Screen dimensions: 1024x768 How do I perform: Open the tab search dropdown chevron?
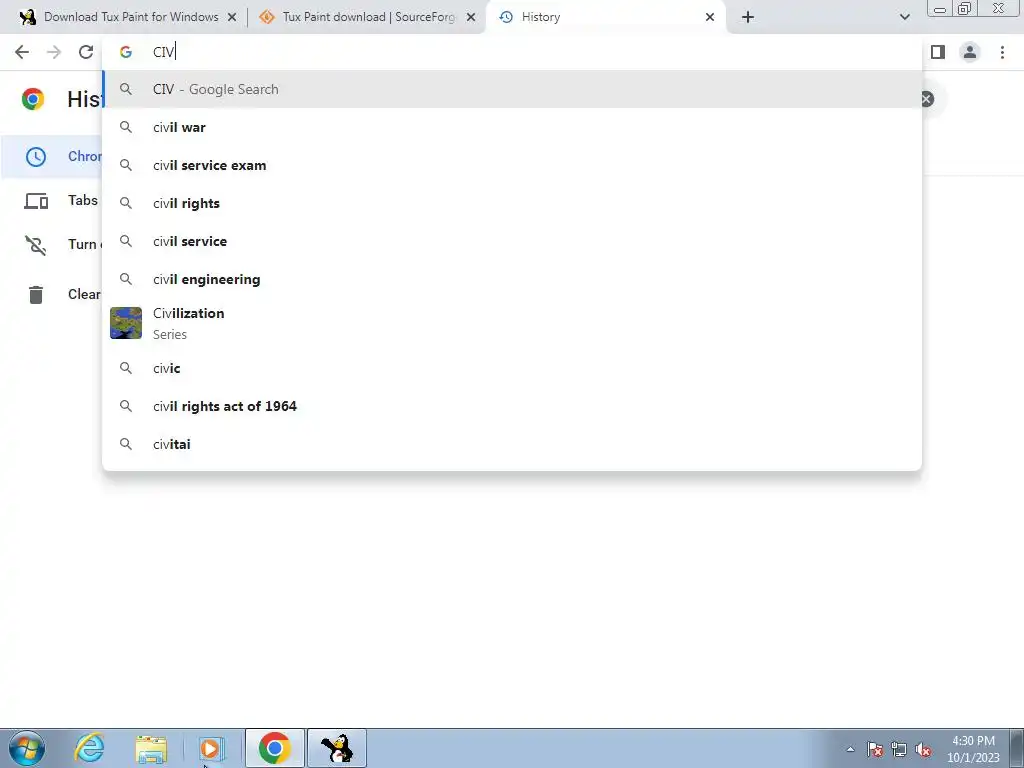click(904, 17)
